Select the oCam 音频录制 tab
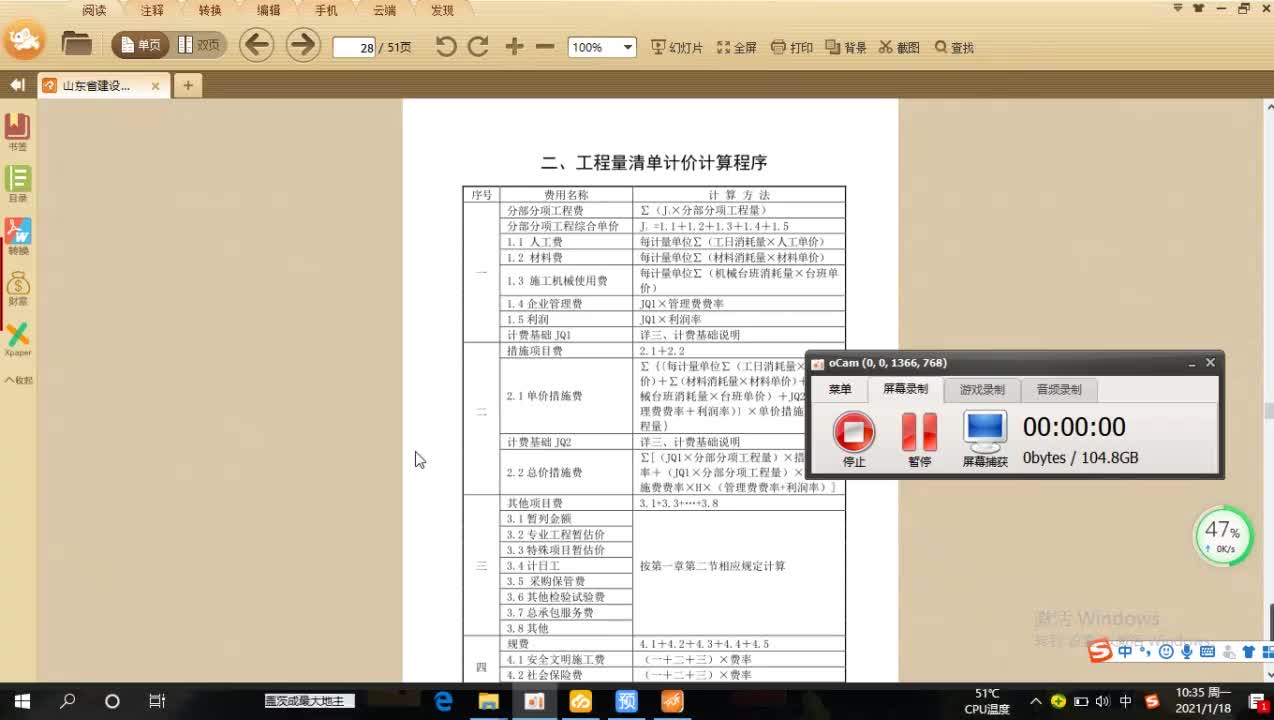 coord(1059,390)
